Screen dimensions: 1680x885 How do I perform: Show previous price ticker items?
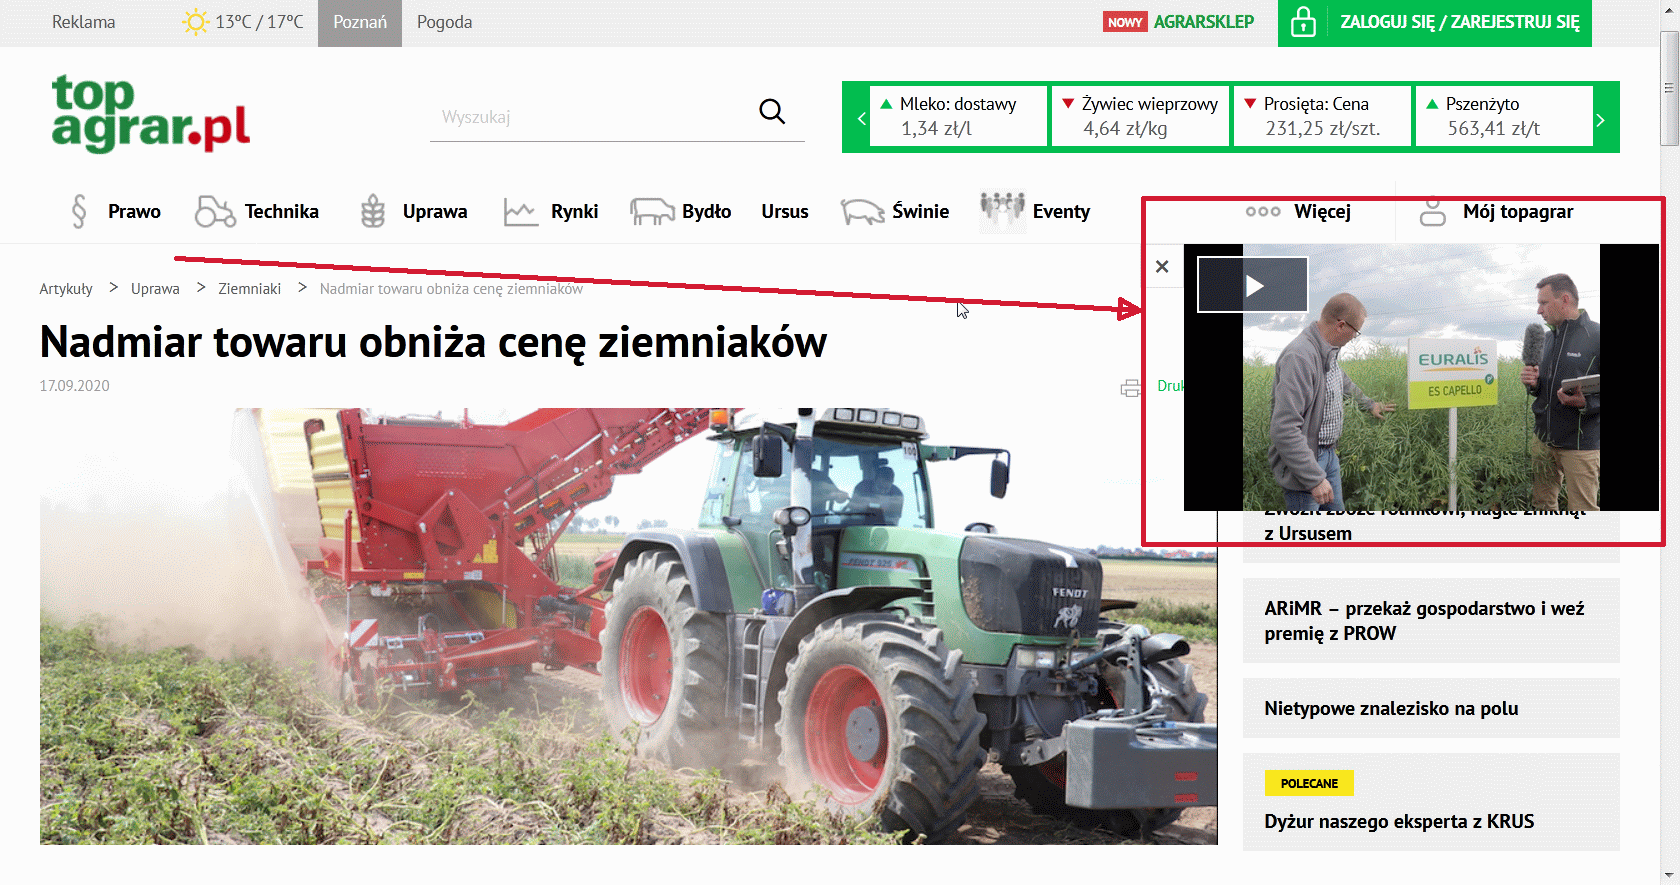tap(861, 119)
